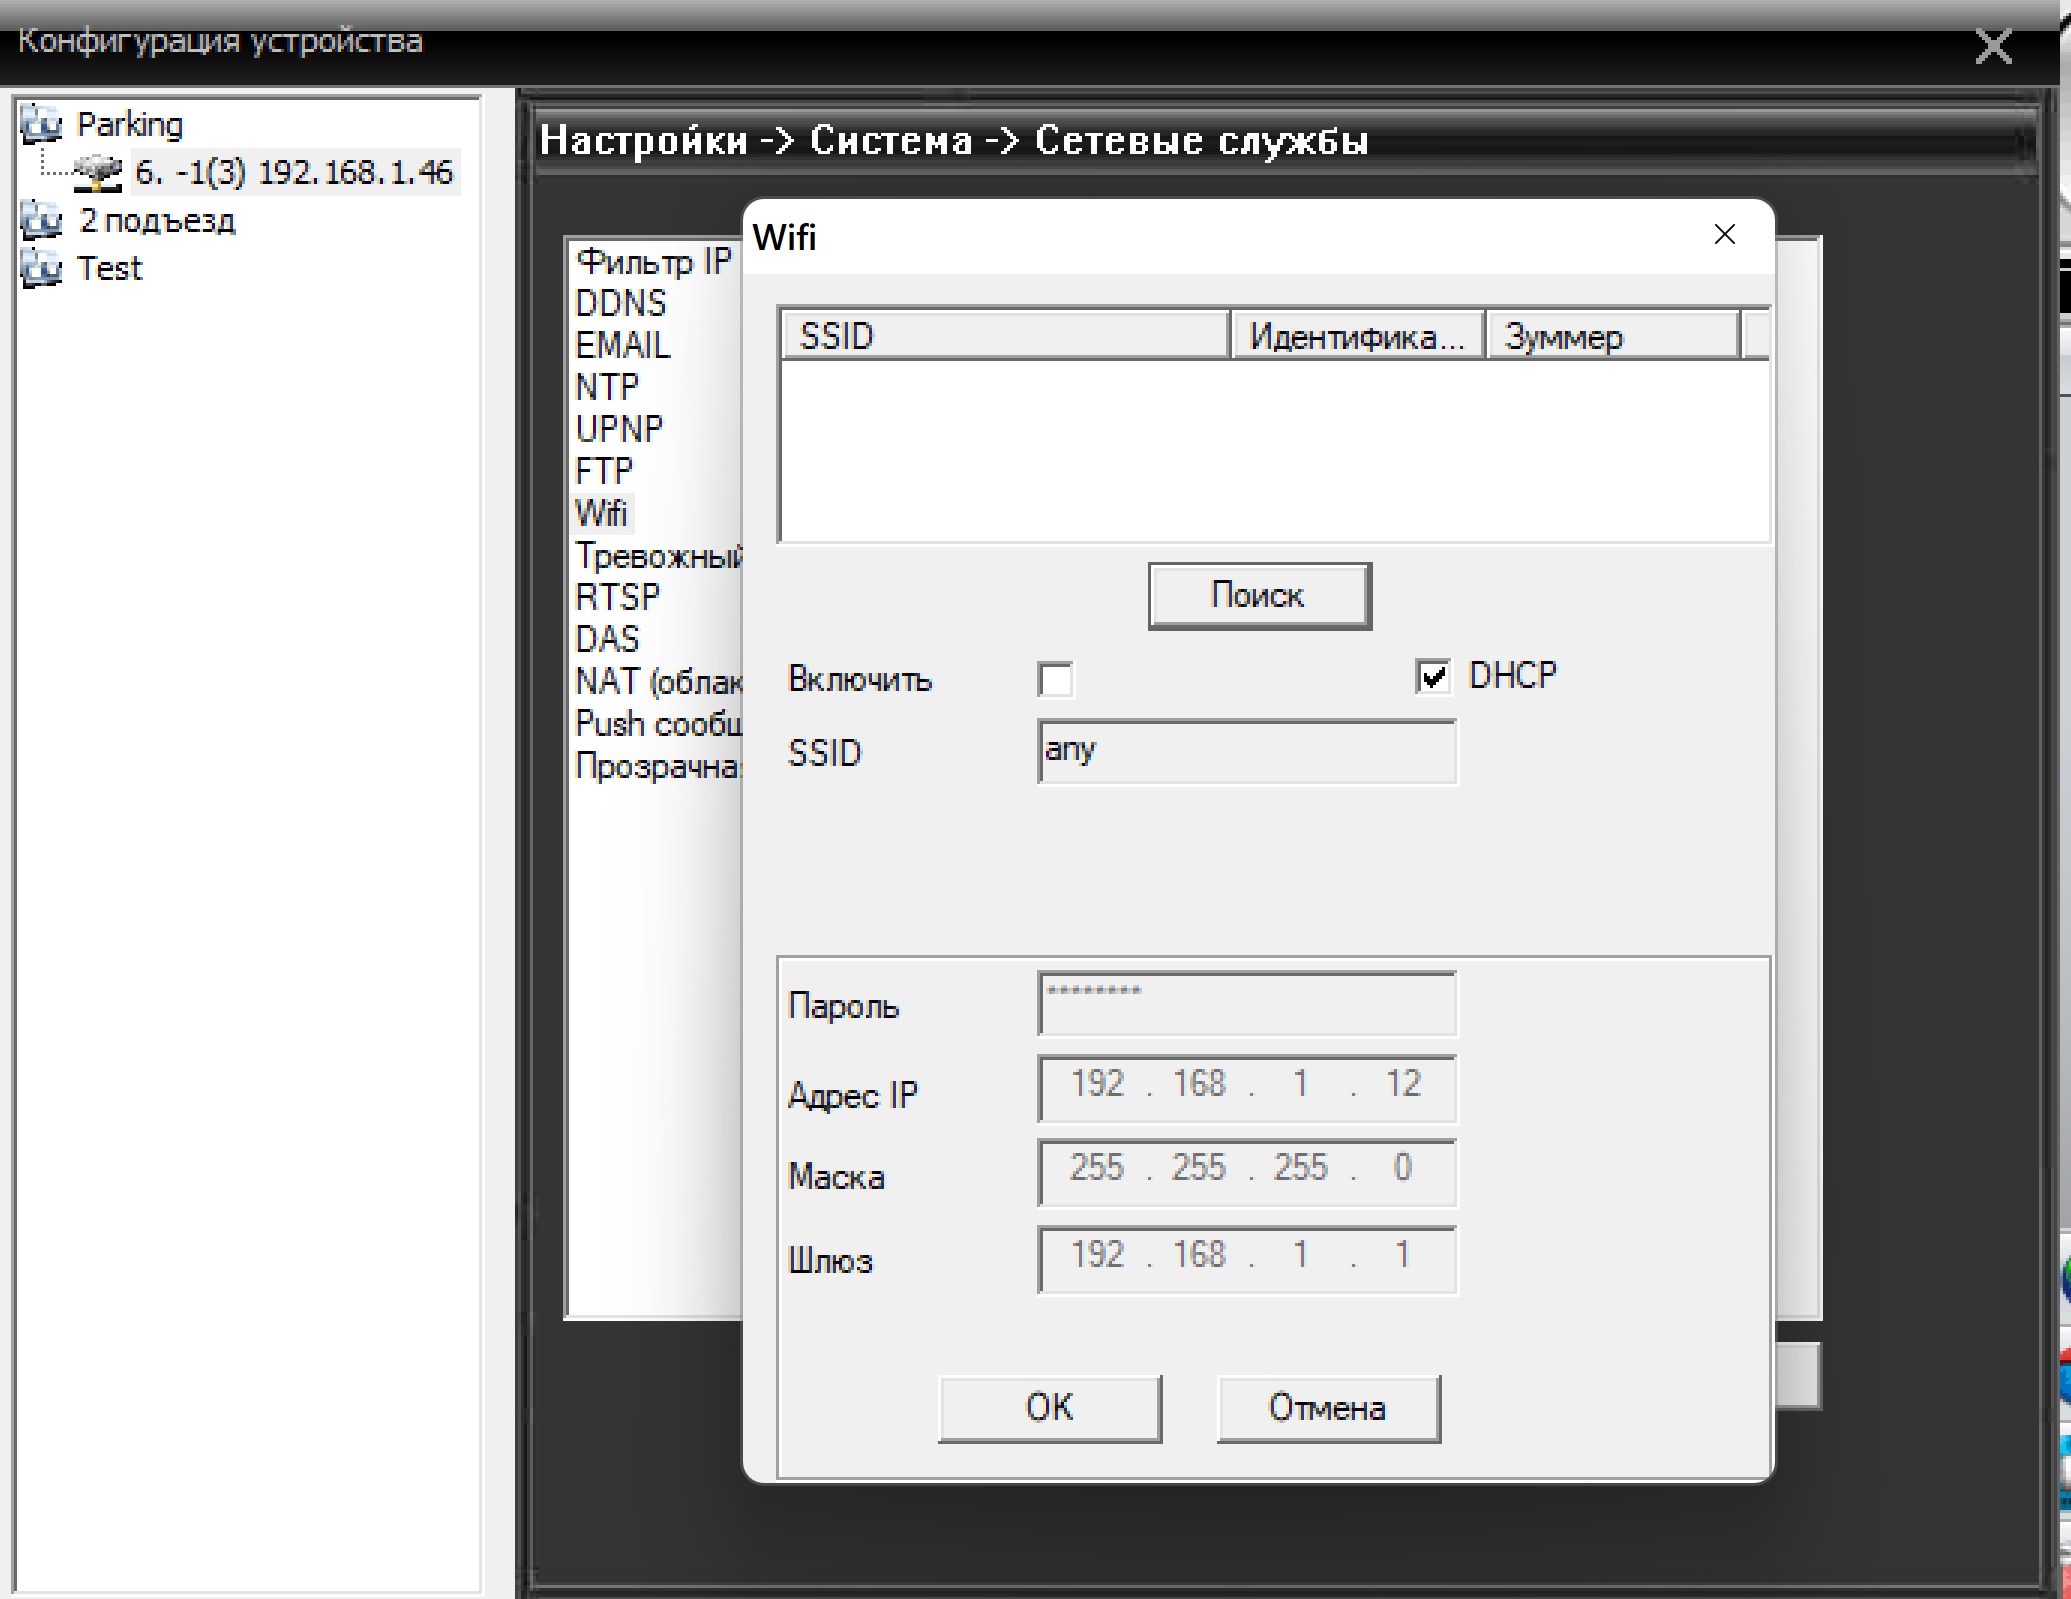Close the Конфигурация устройства window
This screenshot has width=2071, height=1599.
[1993, 46]
